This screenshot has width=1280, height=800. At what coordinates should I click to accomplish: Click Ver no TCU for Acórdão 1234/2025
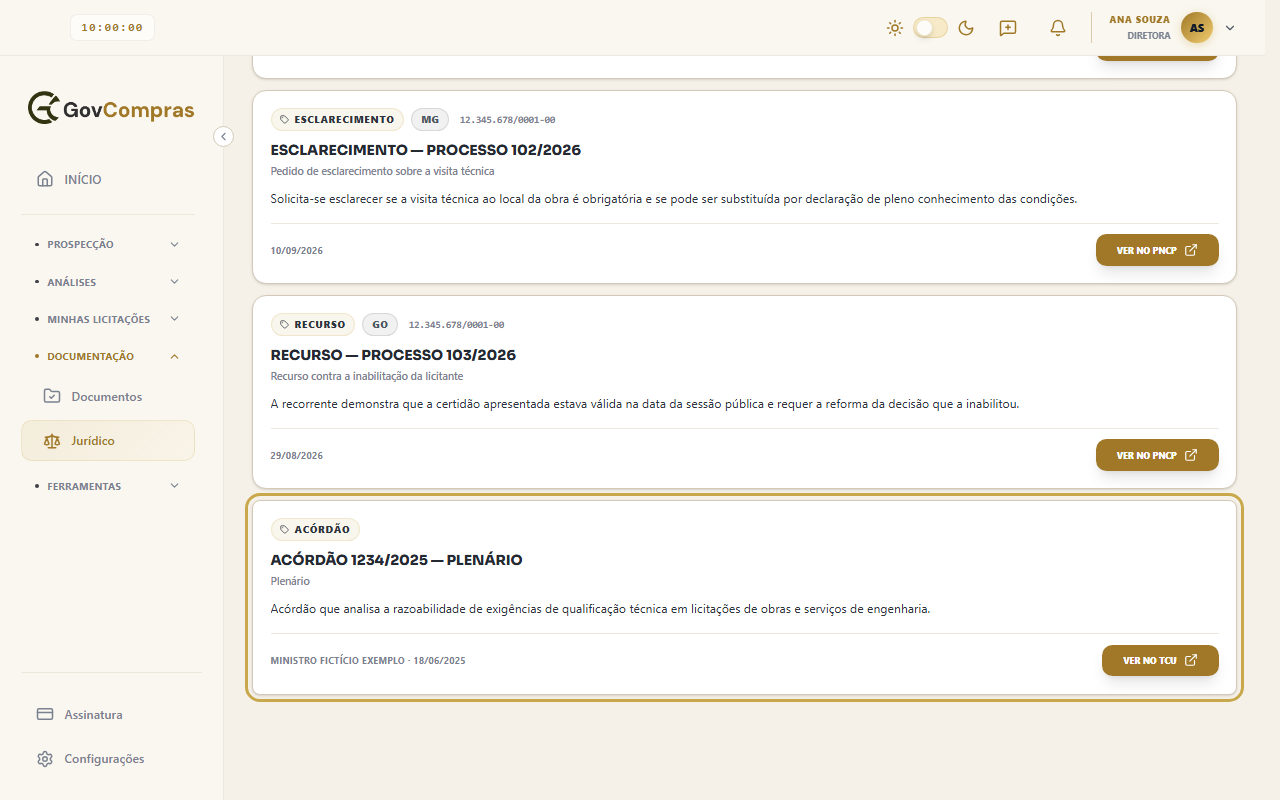tap(1160, 661)
